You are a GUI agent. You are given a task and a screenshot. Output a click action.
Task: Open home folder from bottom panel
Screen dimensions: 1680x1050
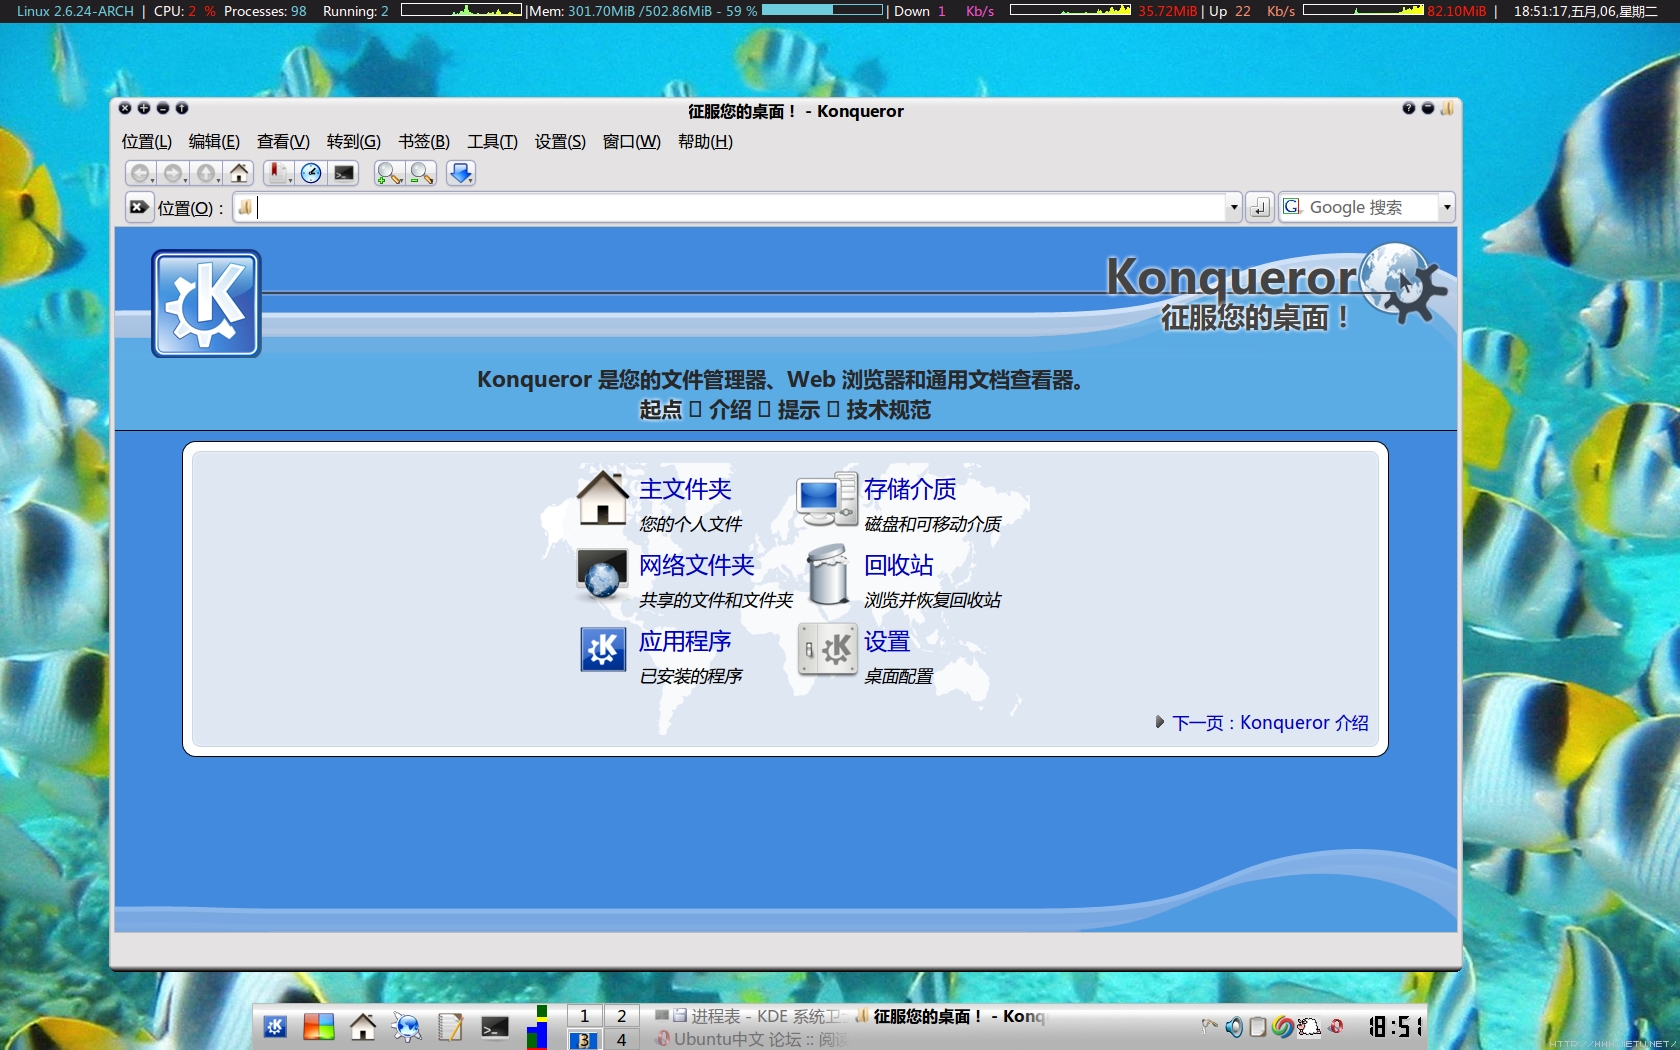point(363,1027)
